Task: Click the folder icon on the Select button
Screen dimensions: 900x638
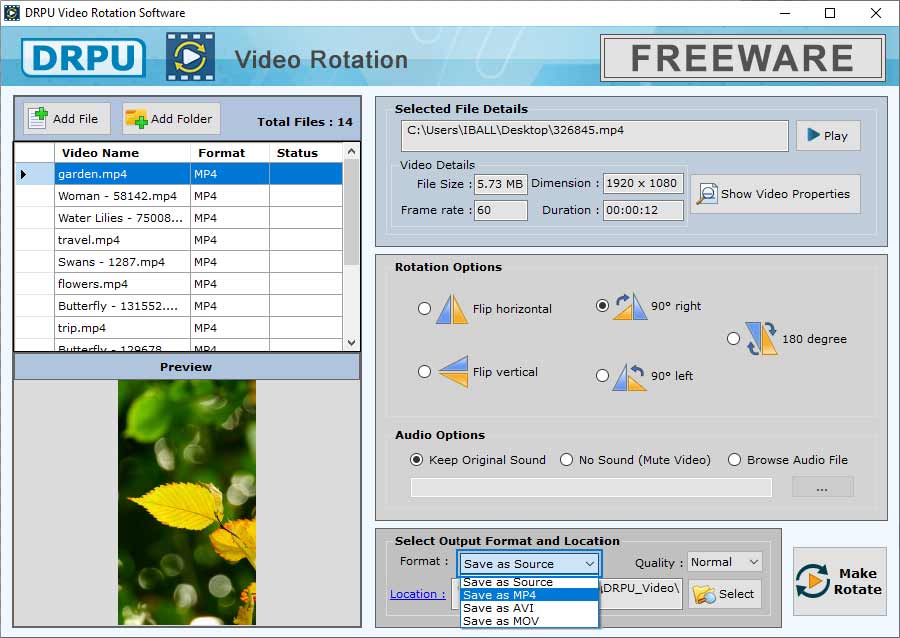Action: (x=704, y=594)
